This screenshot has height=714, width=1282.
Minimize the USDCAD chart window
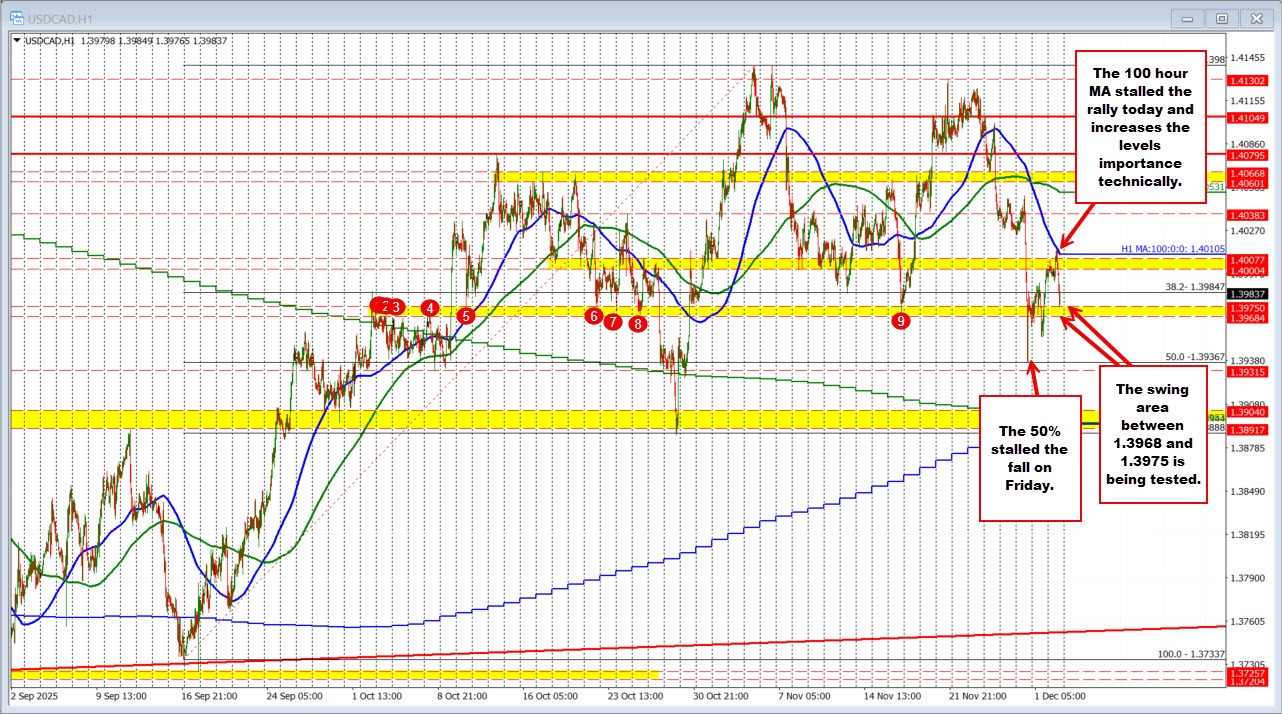1187,17
